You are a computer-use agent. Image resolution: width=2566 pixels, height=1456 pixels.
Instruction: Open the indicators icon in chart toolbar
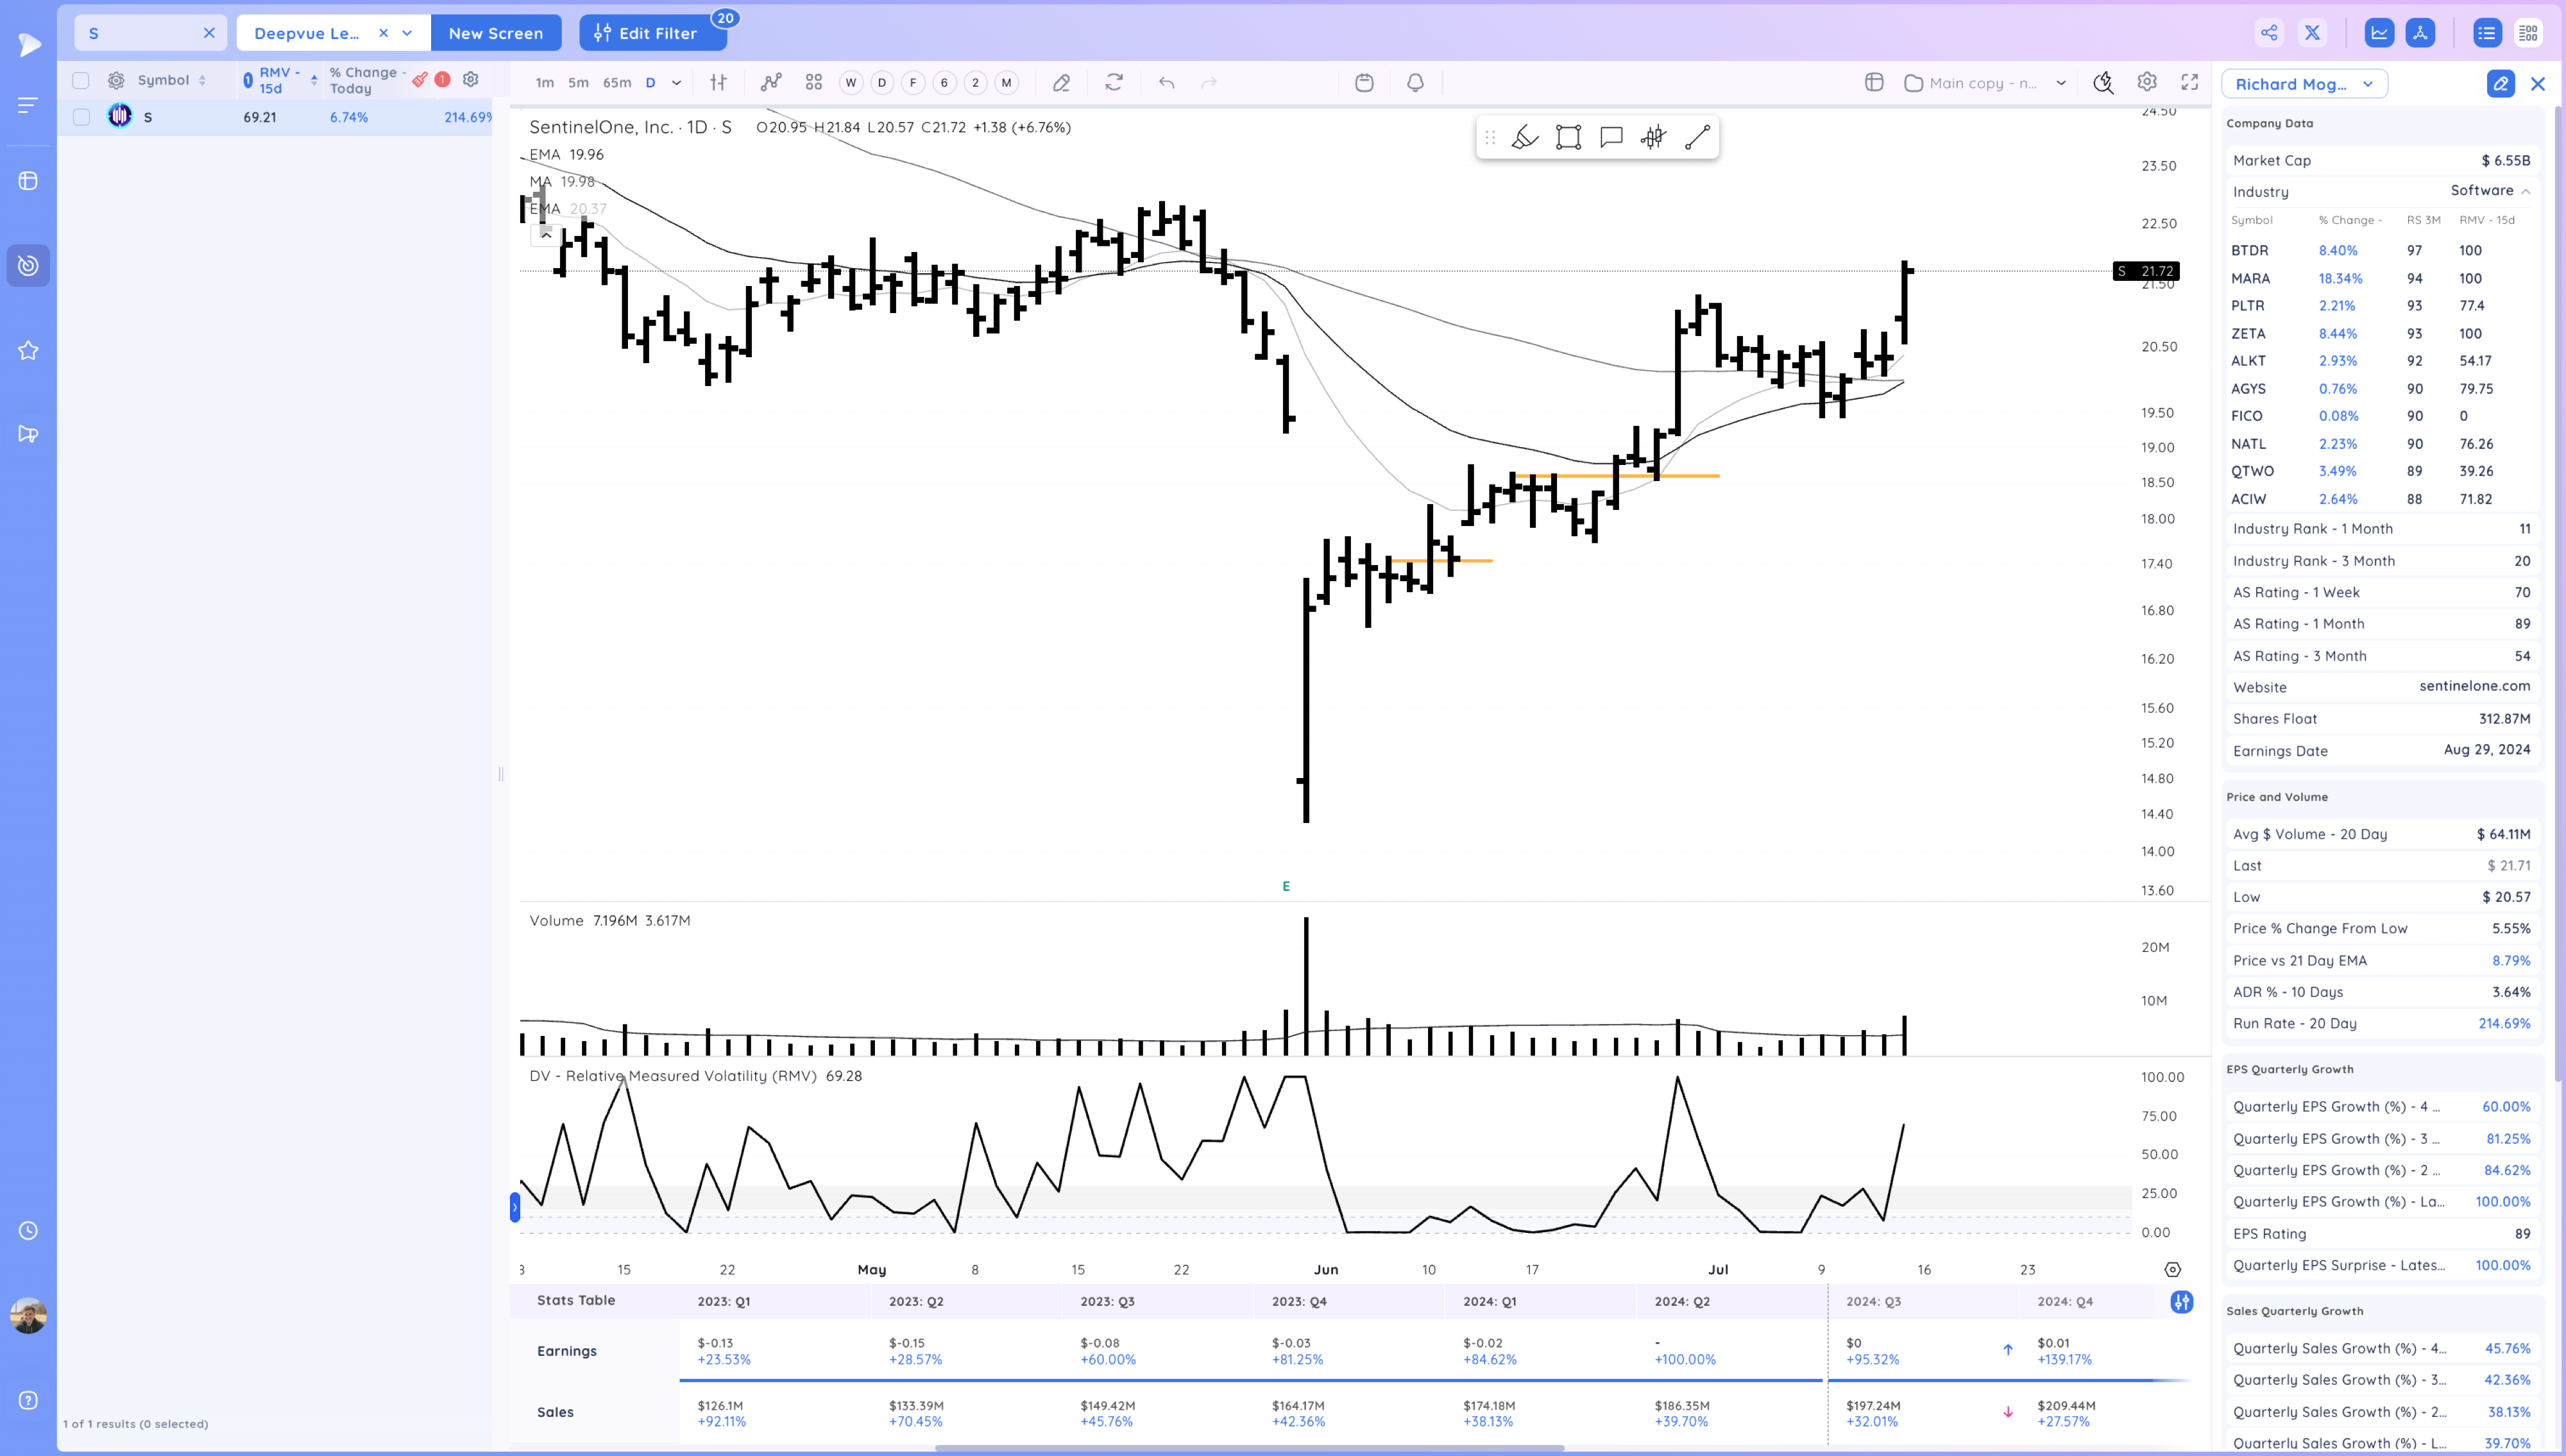[x=771, y=83]
